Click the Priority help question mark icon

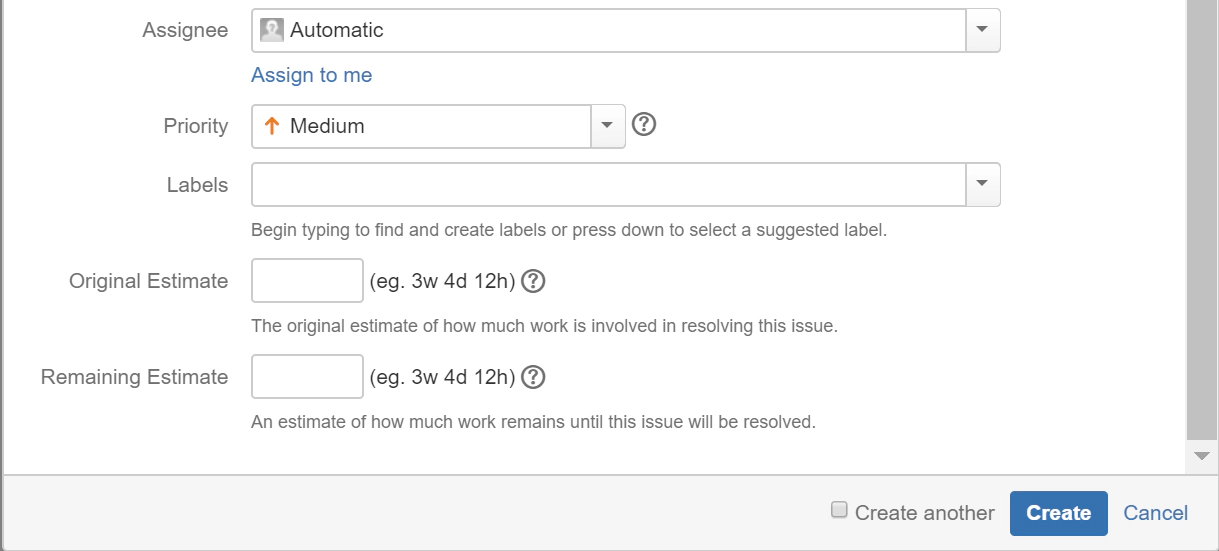coord(645,125)
